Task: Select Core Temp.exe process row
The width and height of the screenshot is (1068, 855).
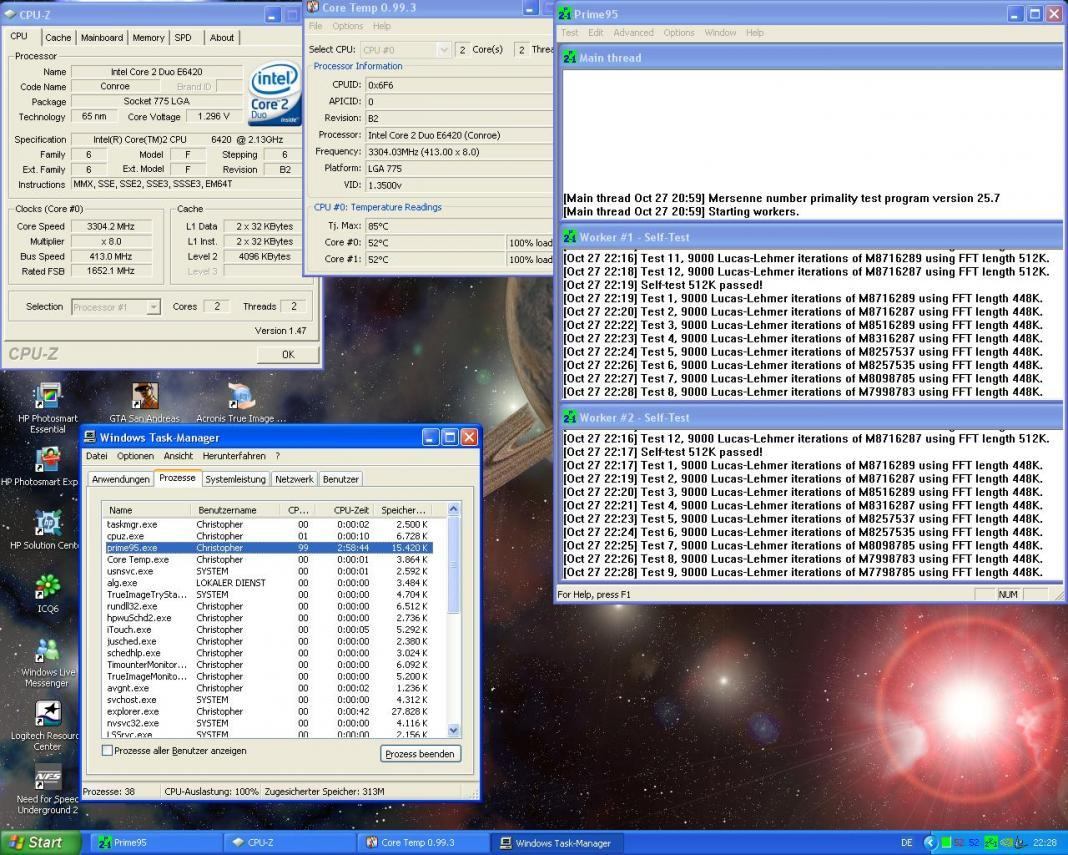Action: [x=269, y=559]
